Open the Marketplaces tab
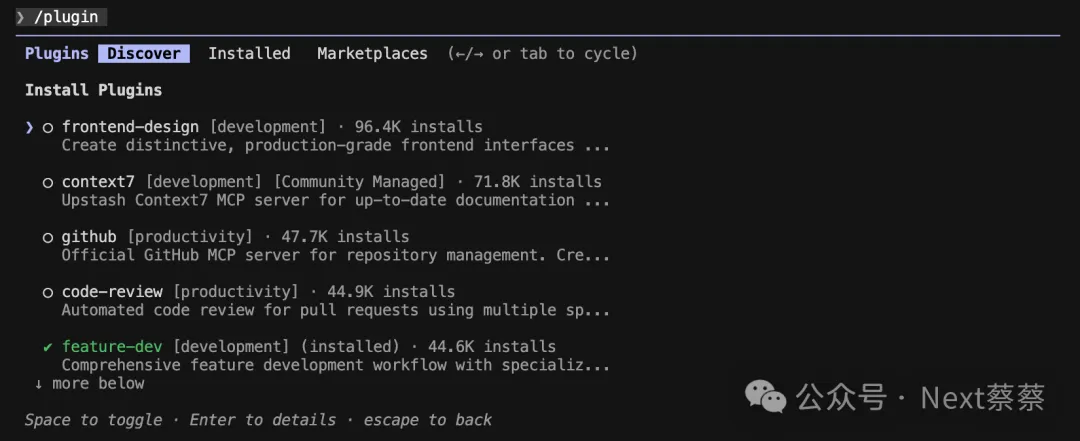The width and height of the screenshot is (1080, 441). (x=372, y=54)
